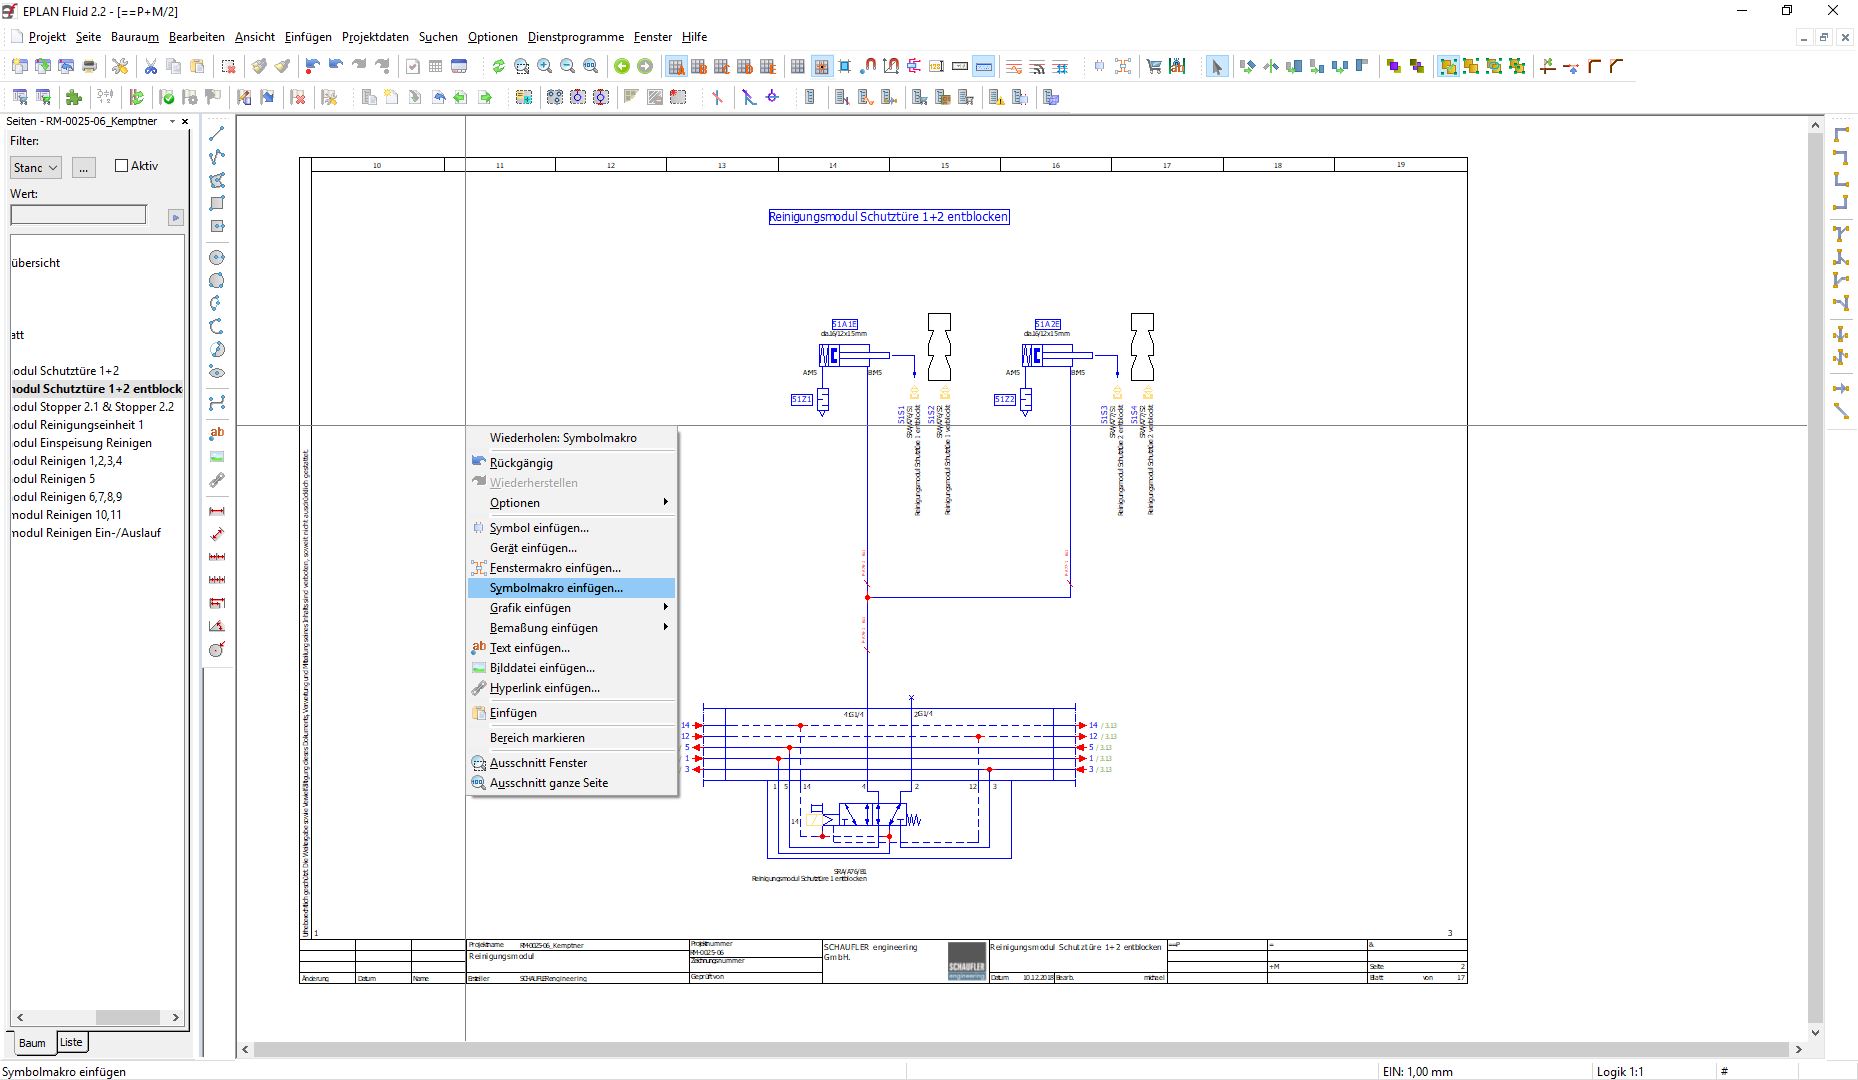
Task: Click the Wert field arrow button
Action: click(x=176, y=216)
